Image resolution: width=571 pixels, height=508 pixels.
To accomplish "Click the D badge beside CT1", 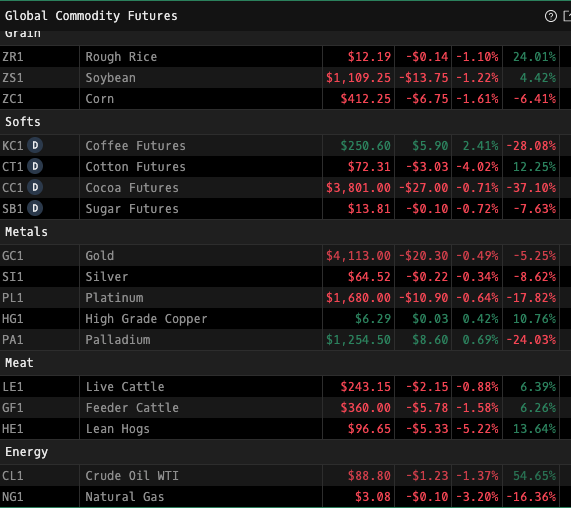I will [x=35, y=166].
